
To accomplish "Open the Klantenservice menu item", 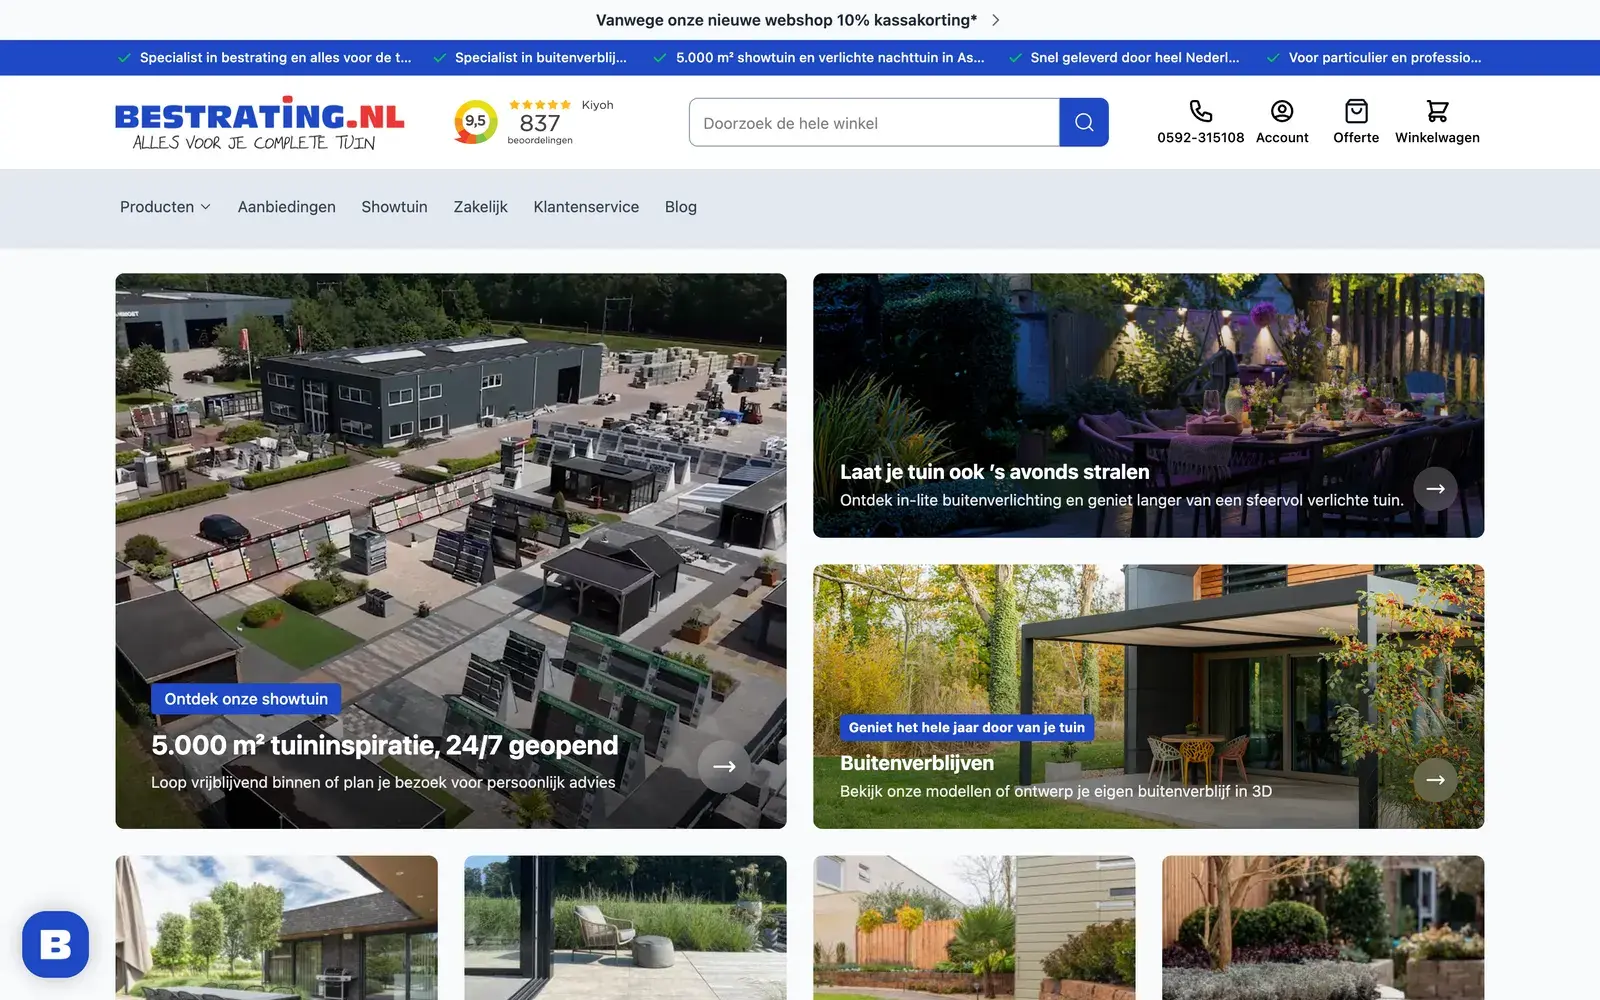I will tap(586, 207).
